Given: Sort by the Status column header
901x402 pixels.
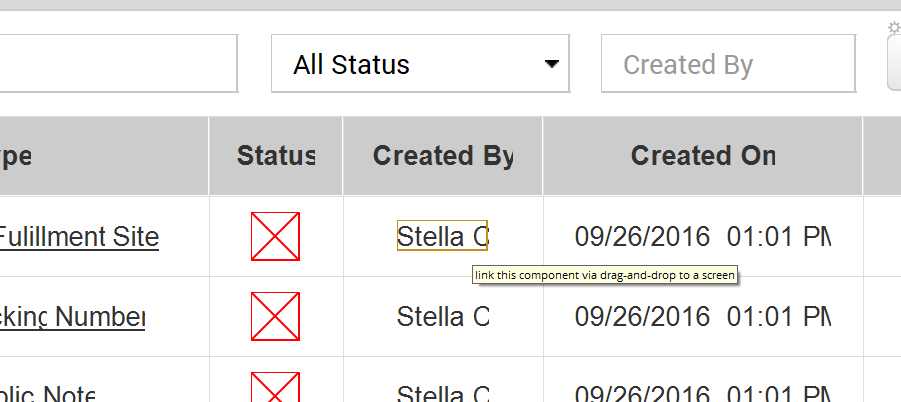Looking at the screenshot, I should click(x=276, y=156).
